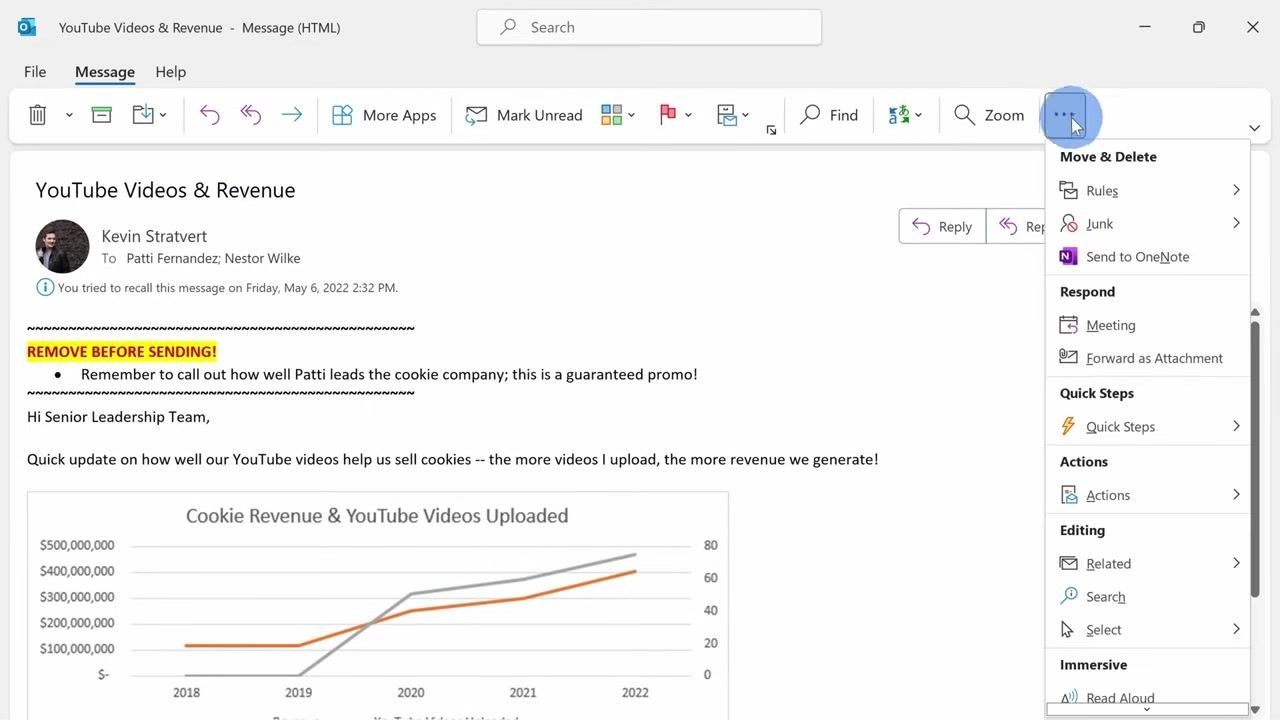Mark the message as Unread

pos(523,115)
